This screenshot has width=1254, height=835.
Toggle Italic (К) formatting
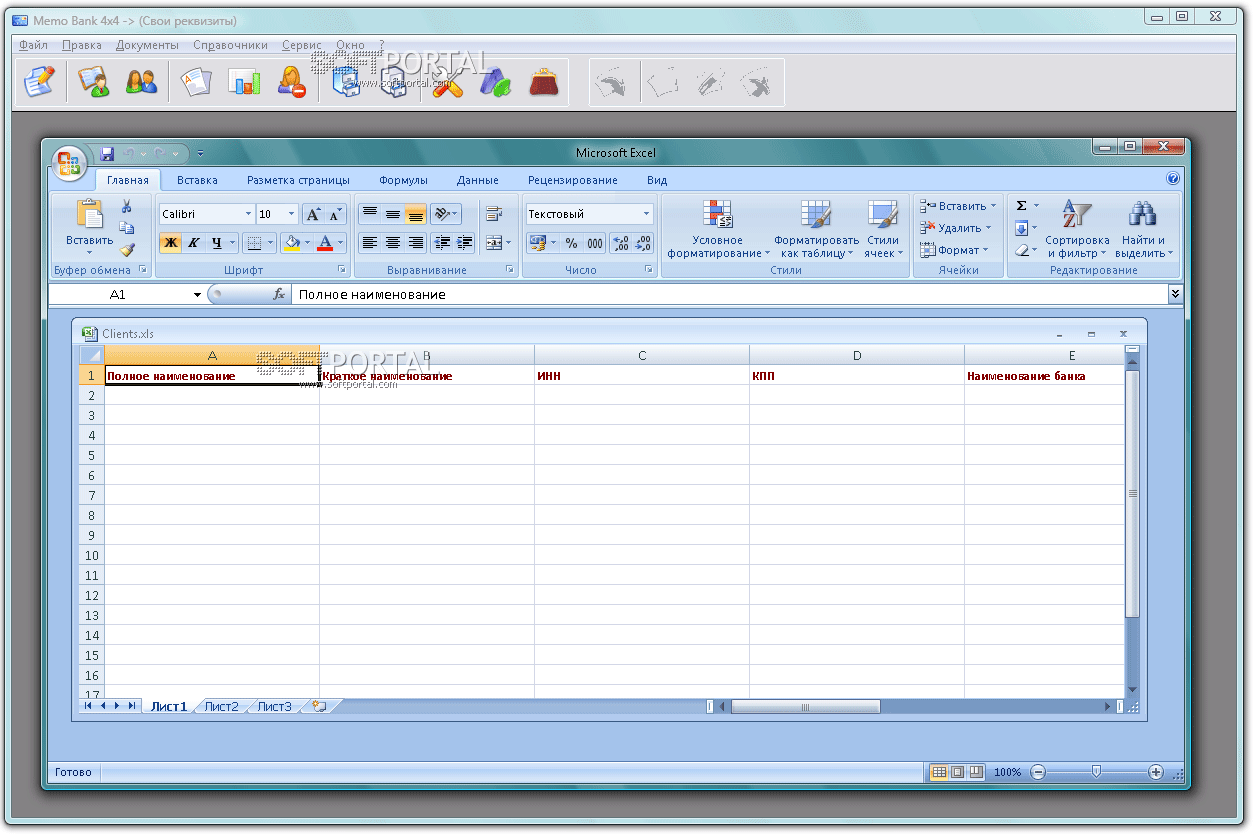coord(194,243)
